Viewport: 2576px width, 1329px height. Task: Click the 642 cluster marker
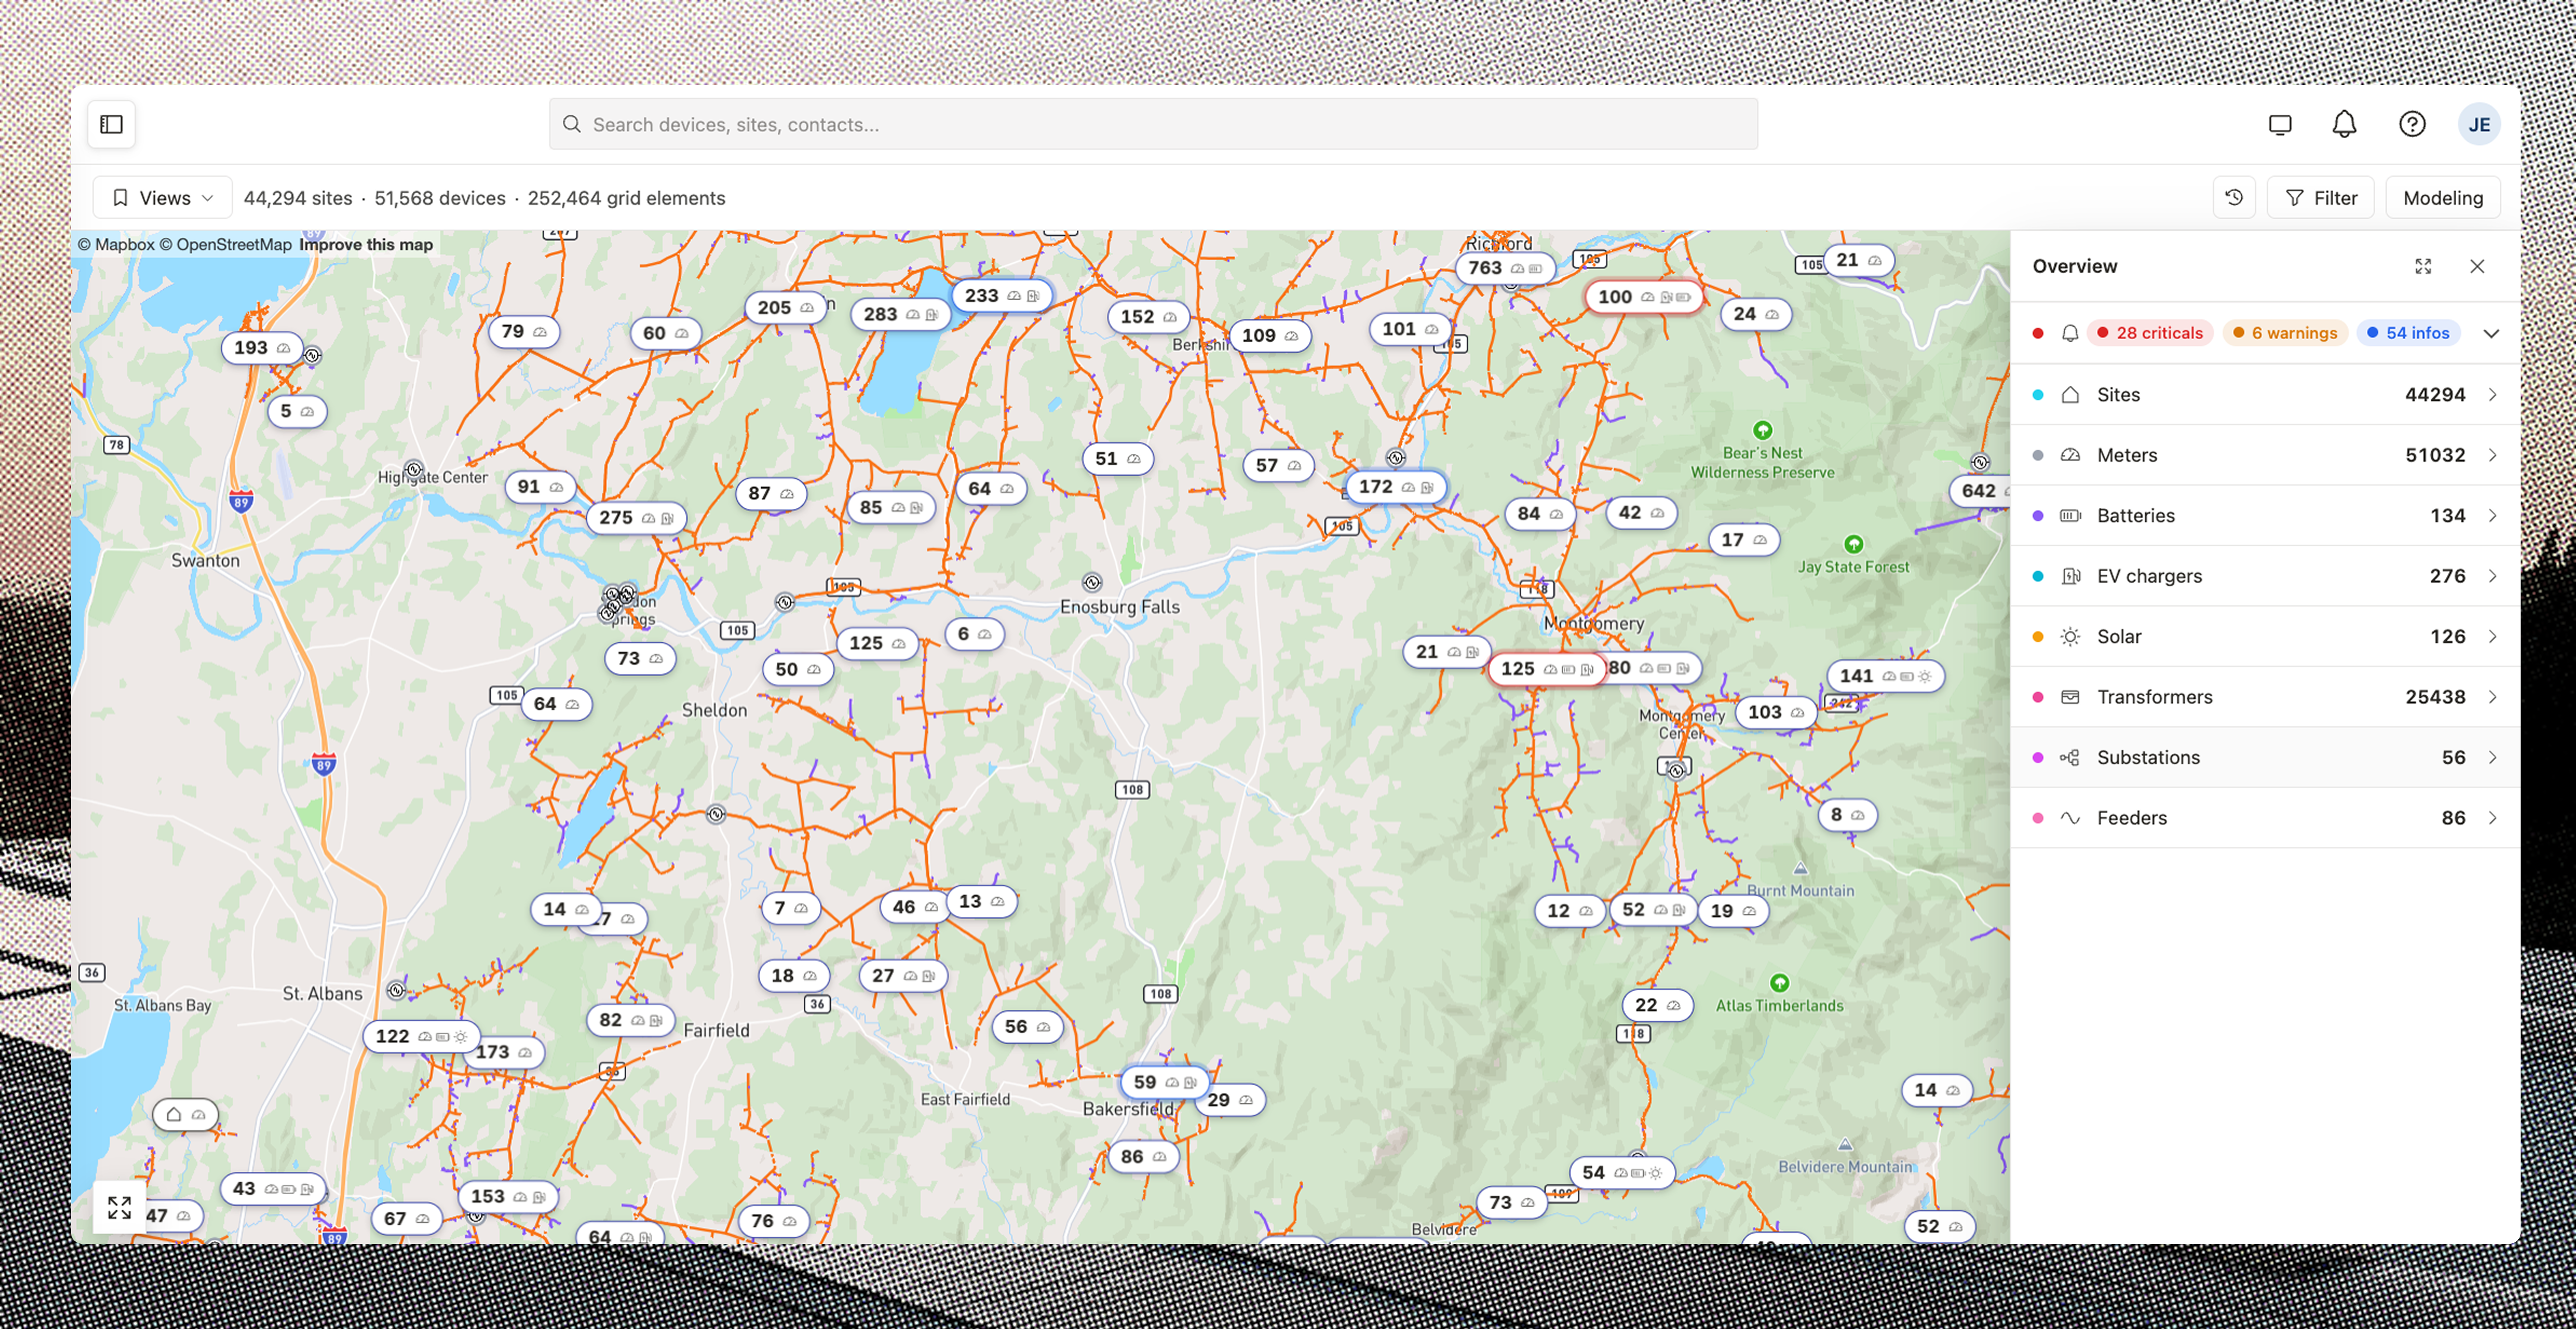(1980, 491)
